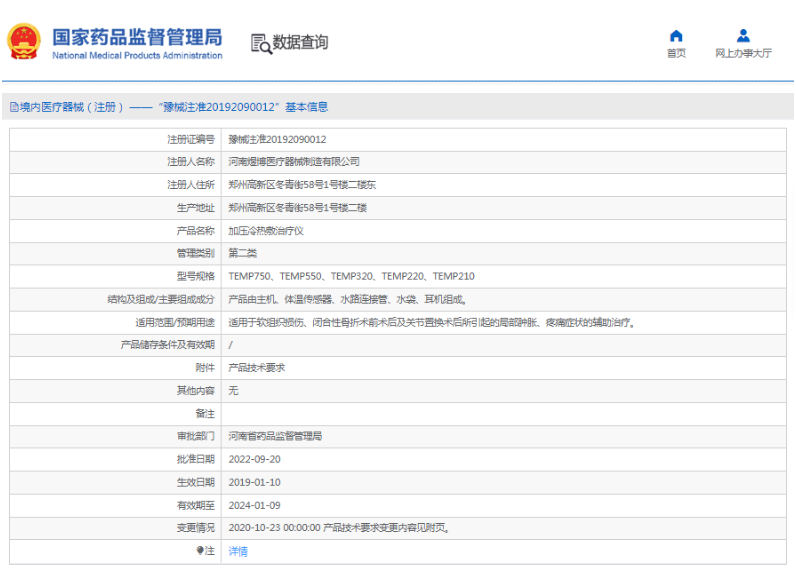Select the 无 value in 其他内容 row
Screen dimensions: 796x571
tap(234, 391)
